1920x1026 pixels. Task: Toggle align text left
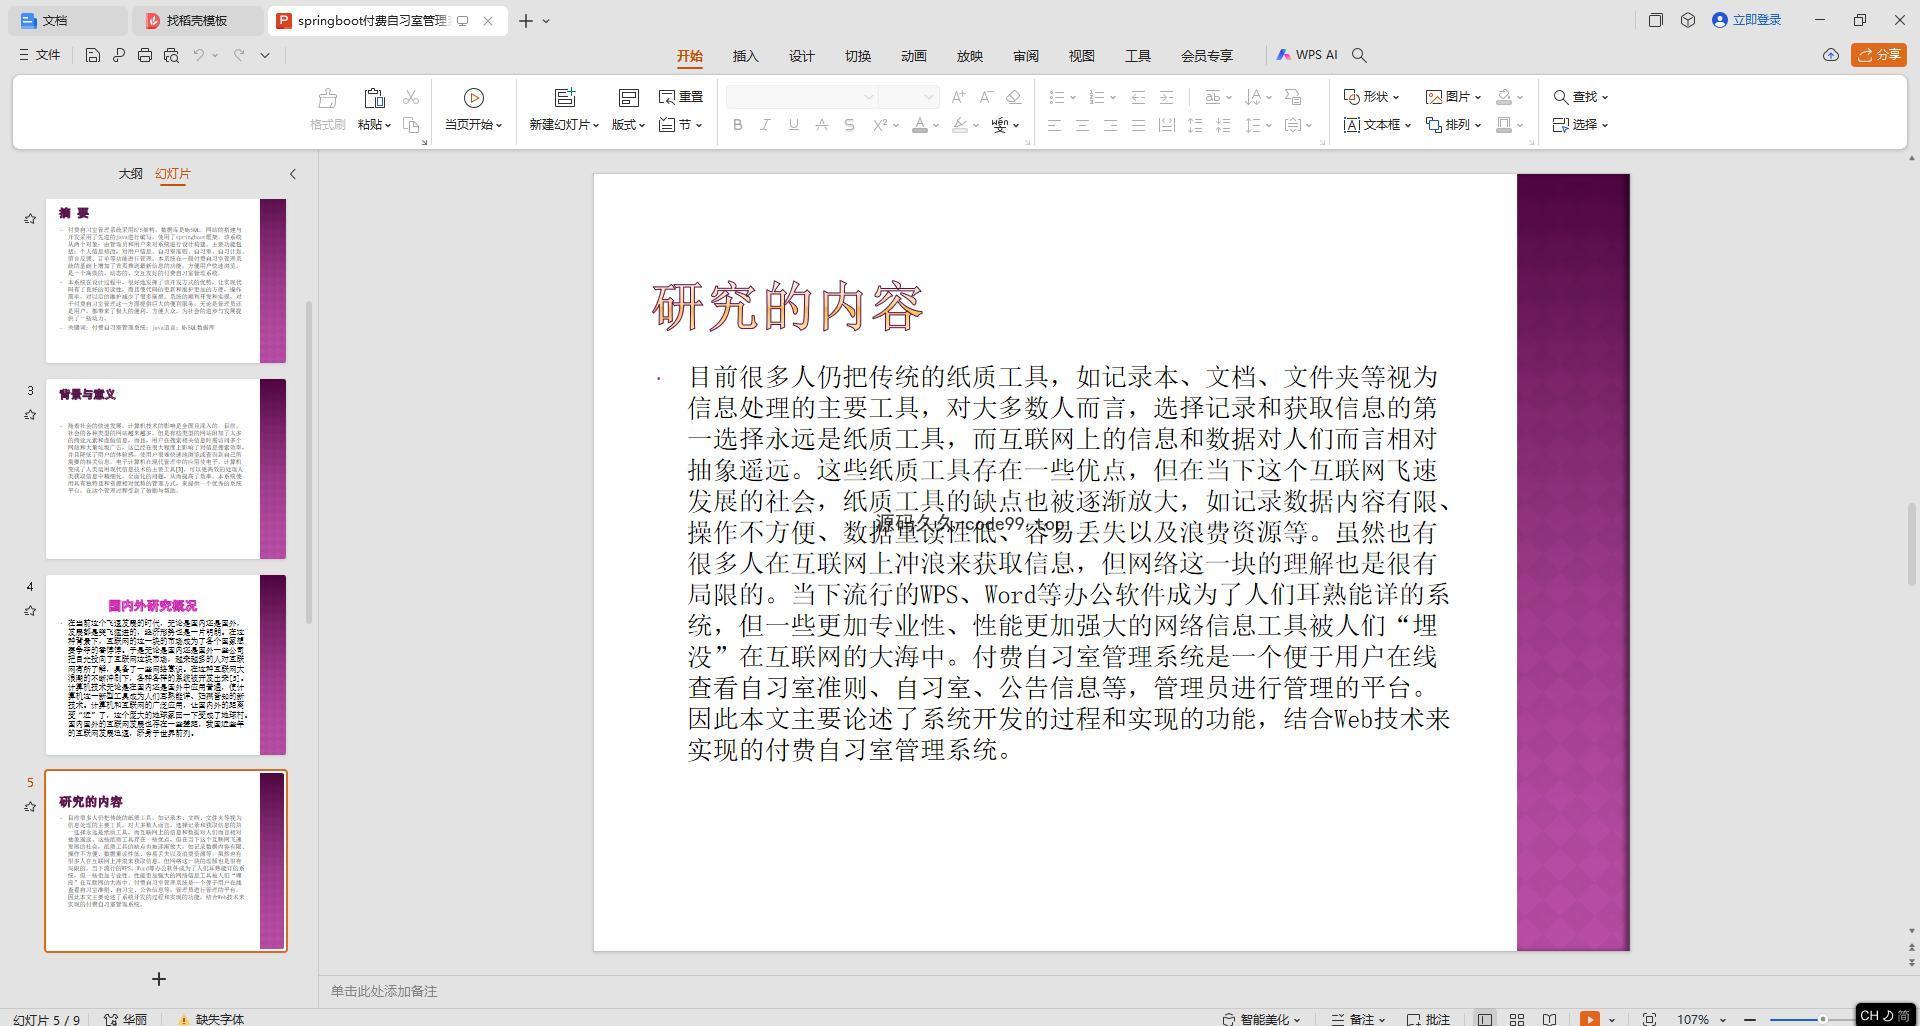click(x=1054, y=125)
